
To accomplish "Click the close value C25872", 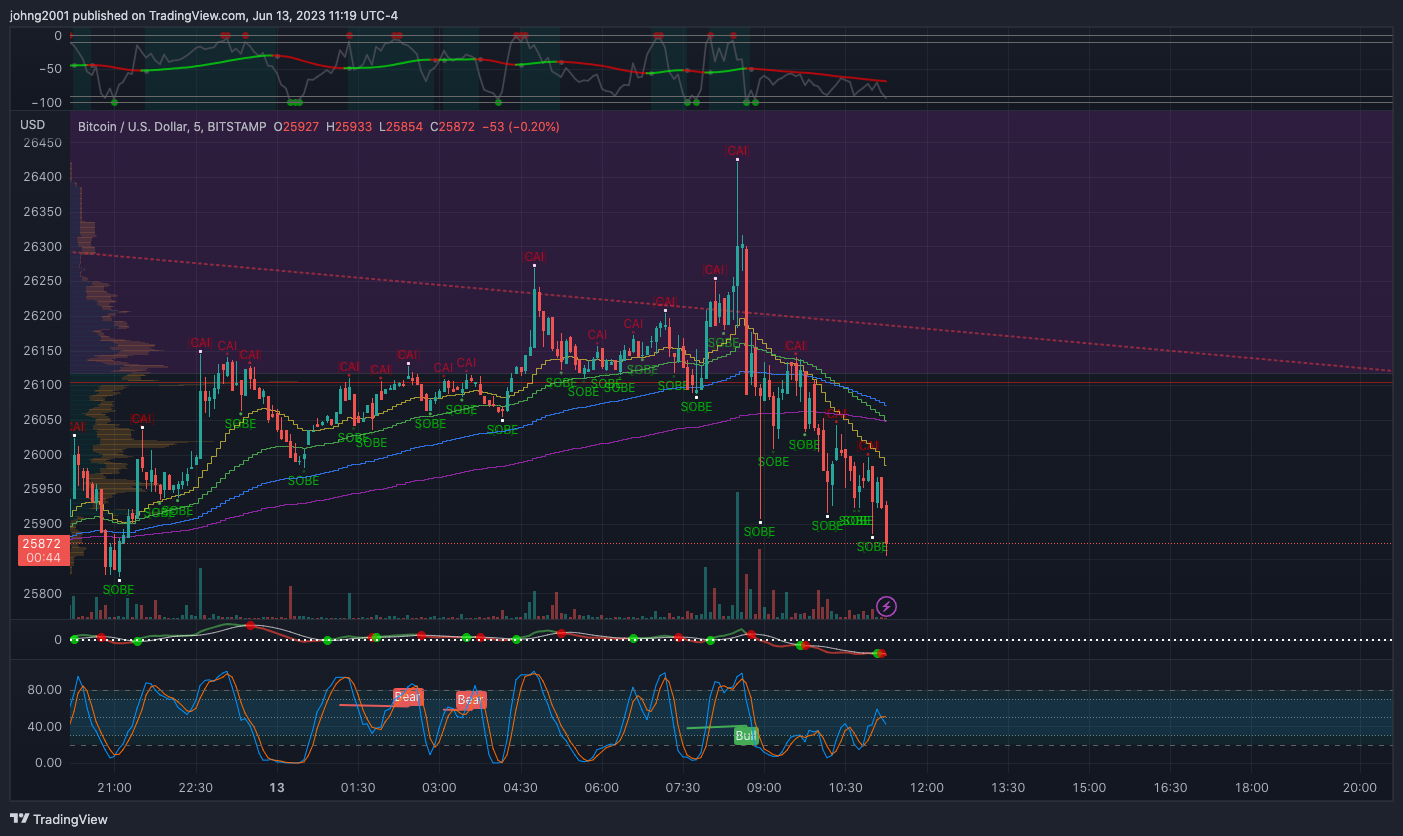I will pos(455,127).
